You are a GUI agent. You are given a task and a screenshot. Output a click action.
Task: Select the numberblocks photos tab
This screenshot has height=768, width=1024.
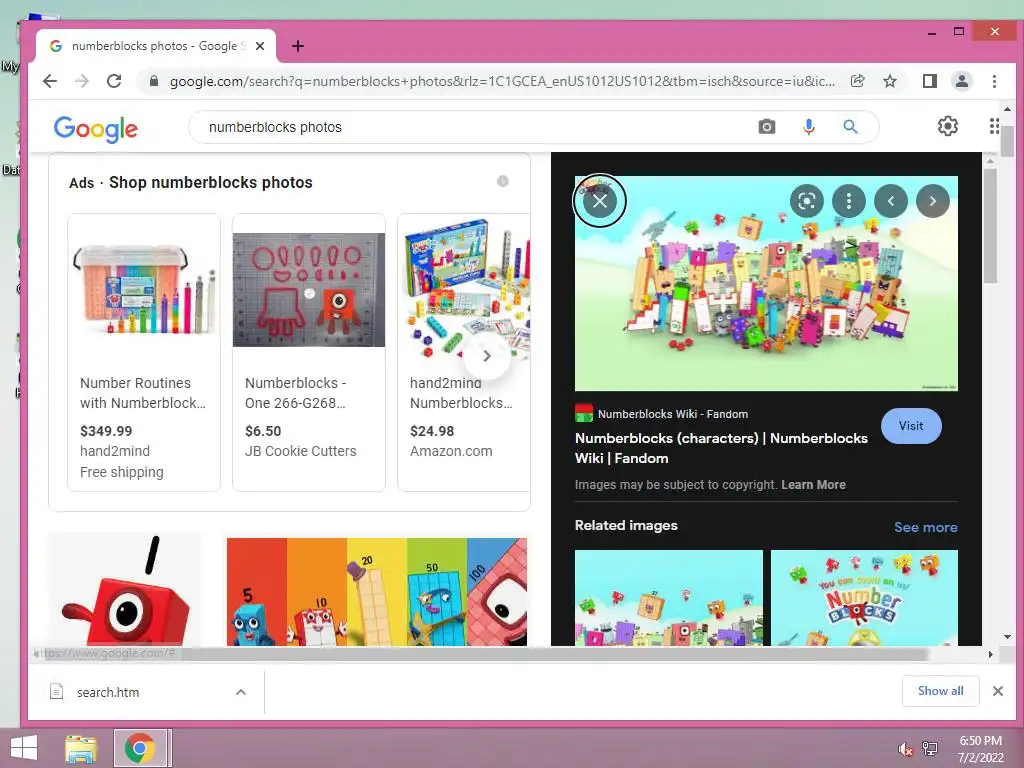(x=155, y=46)
